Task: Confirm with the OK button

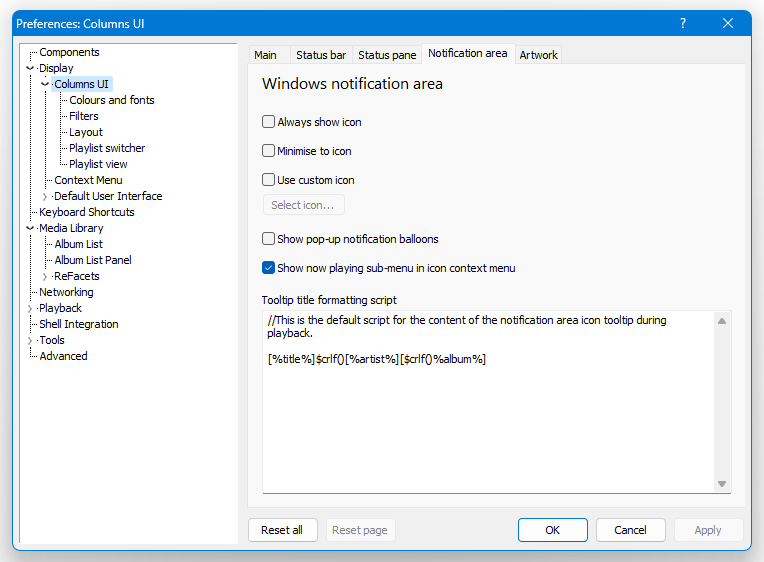Action: (553, 530)
